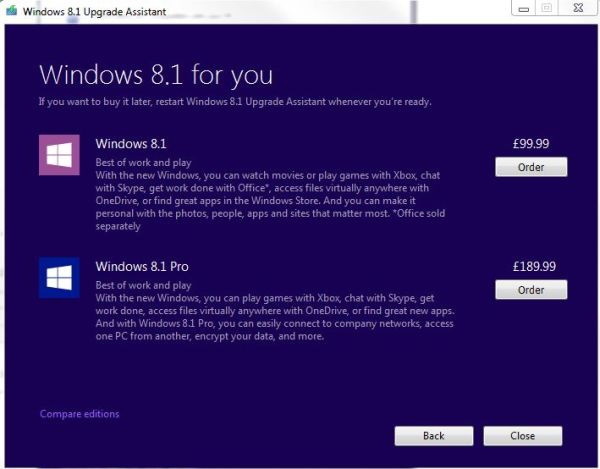The height and width of the screenshot is (469, 600).
Task: Click the Windows 8.1 description mentioning Office sold separately
Action: click(x=270, y=200)
